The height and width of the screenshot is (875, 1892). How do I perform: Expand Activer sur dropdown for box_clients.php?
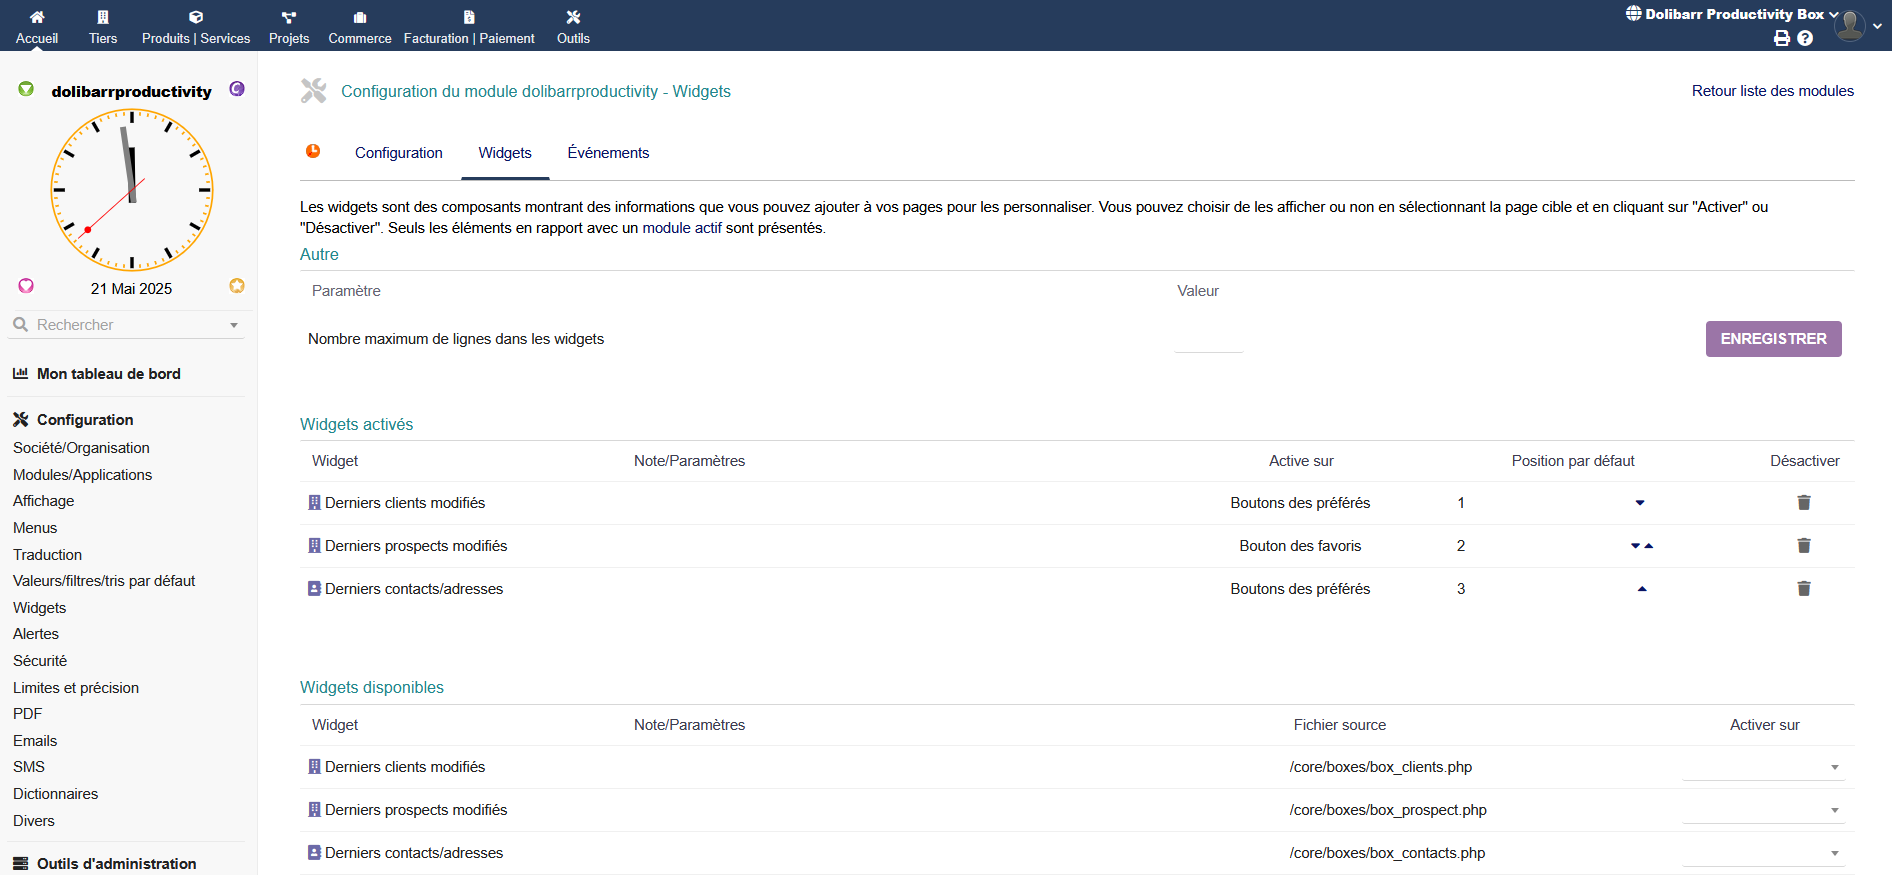coord(1763,767)
